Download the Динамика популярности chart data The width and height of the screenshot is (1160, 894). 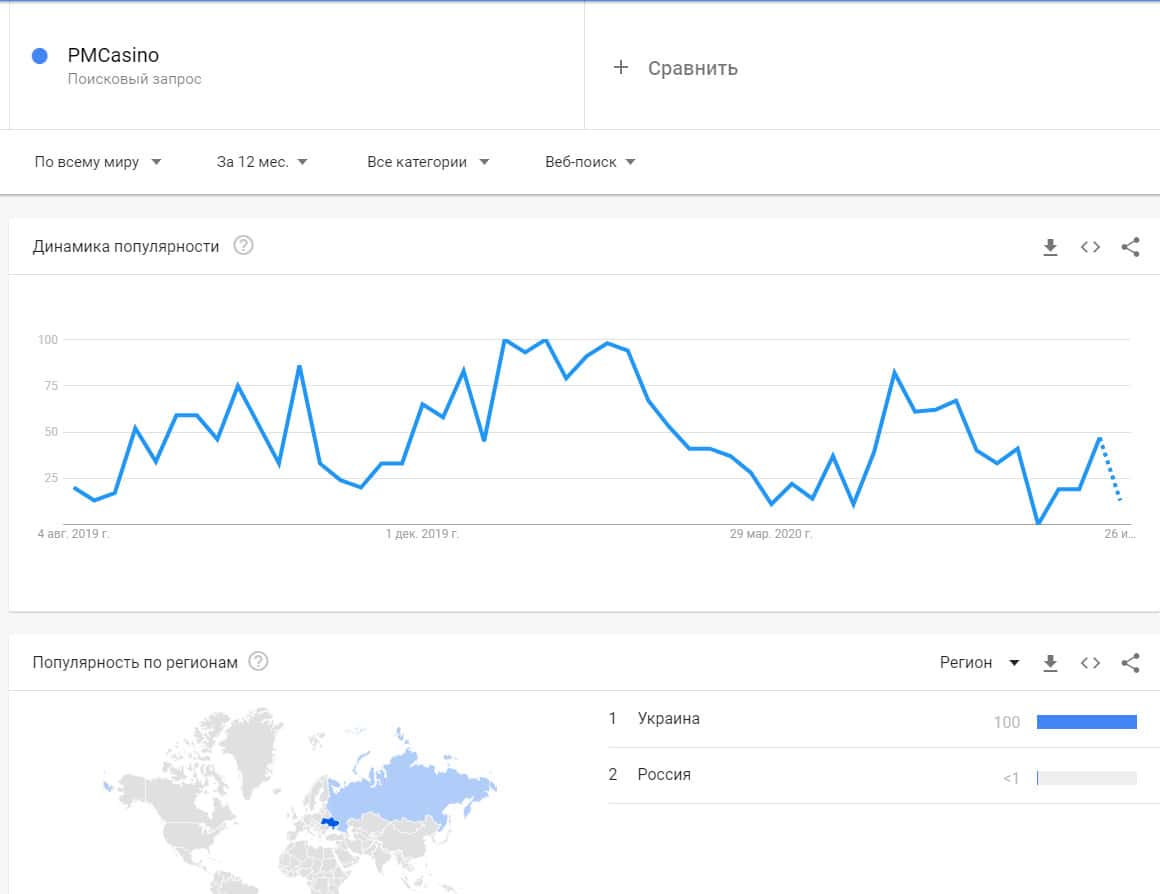click(1050, 247)
